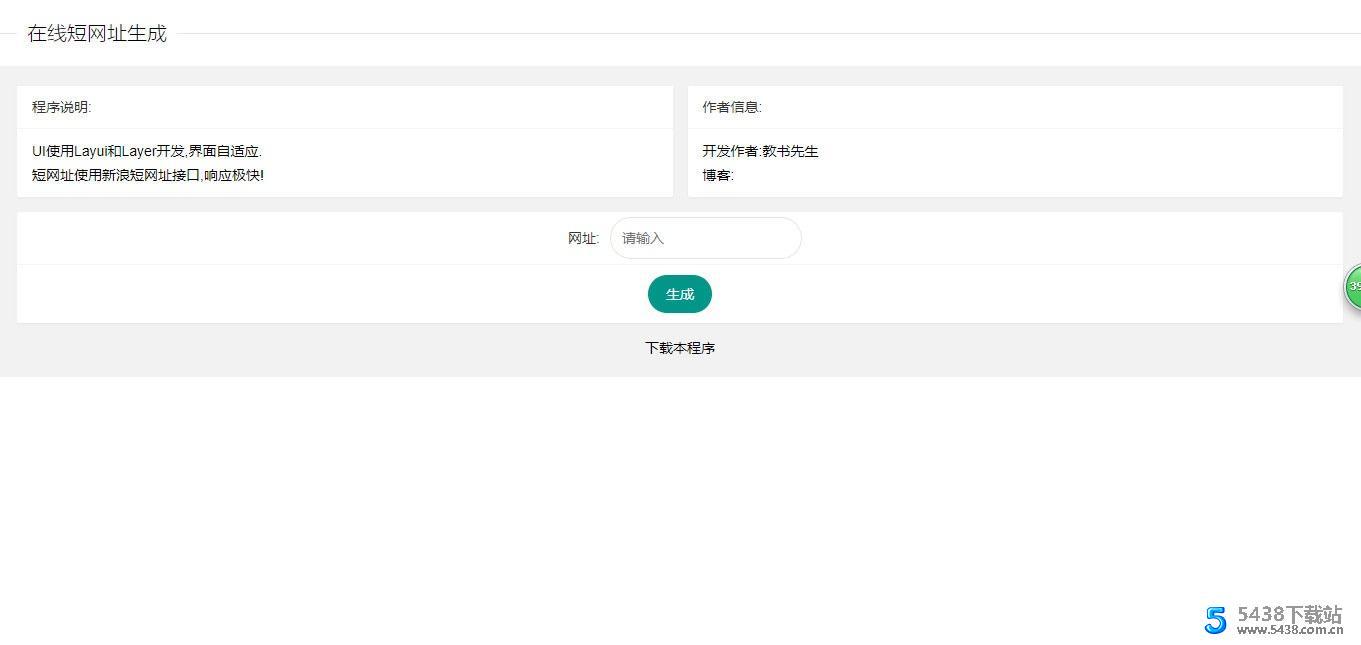
Task: Click inside the 请输入 URL input box
Action: [704, 238]
